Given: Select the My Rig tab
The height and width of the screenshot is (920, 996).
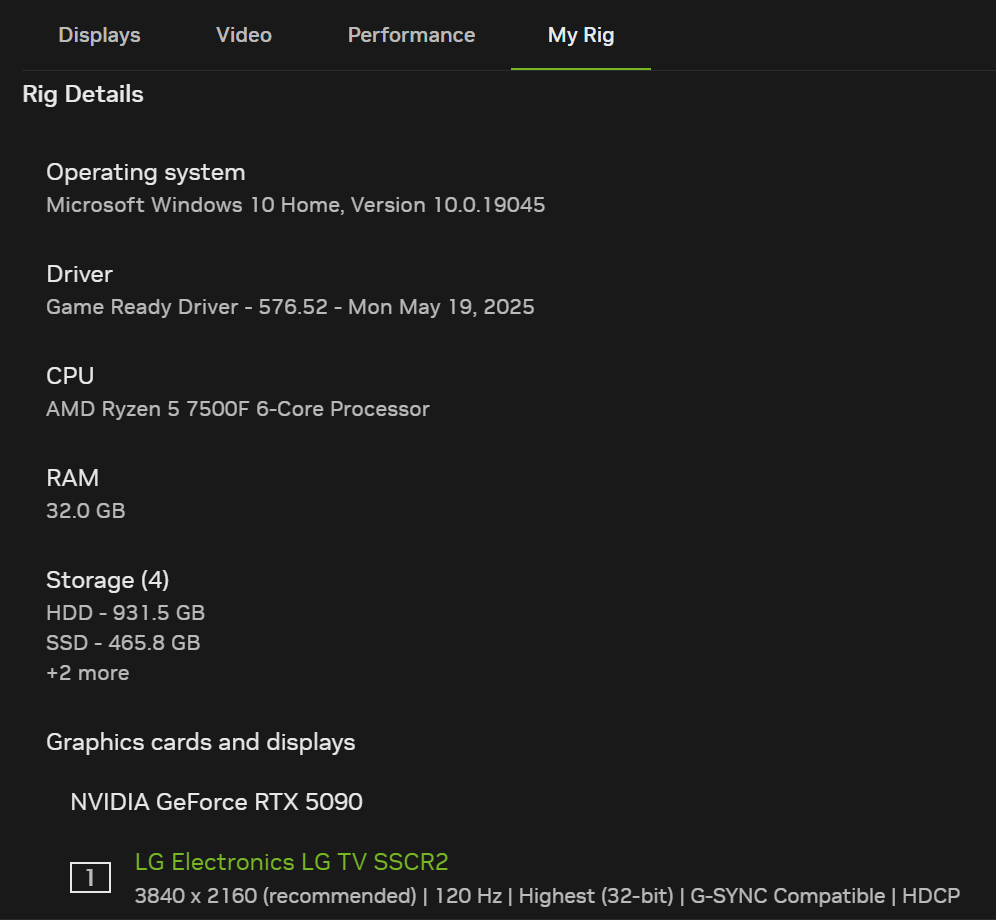Looking at the screenshot, I should [x=581, y=35].
